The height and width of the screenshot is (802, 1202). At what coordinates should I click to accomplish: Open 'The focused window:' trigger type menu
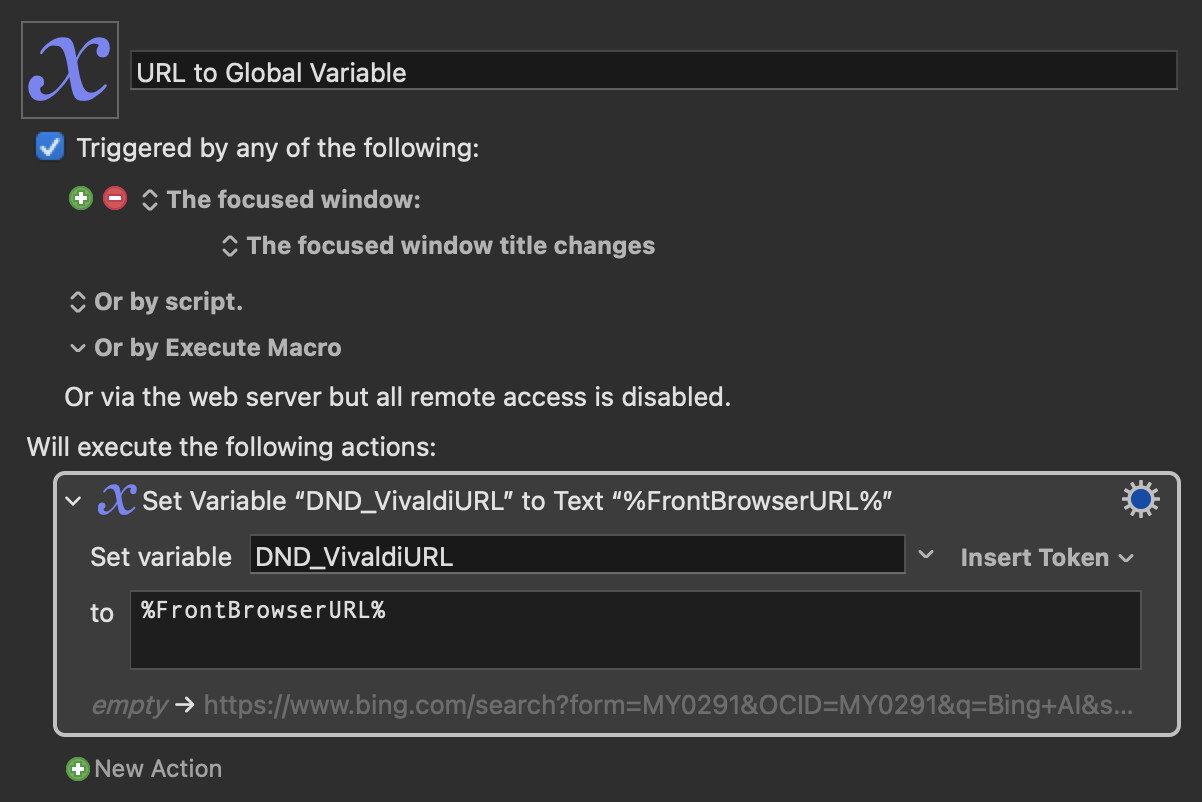click(x=281, y=199)
